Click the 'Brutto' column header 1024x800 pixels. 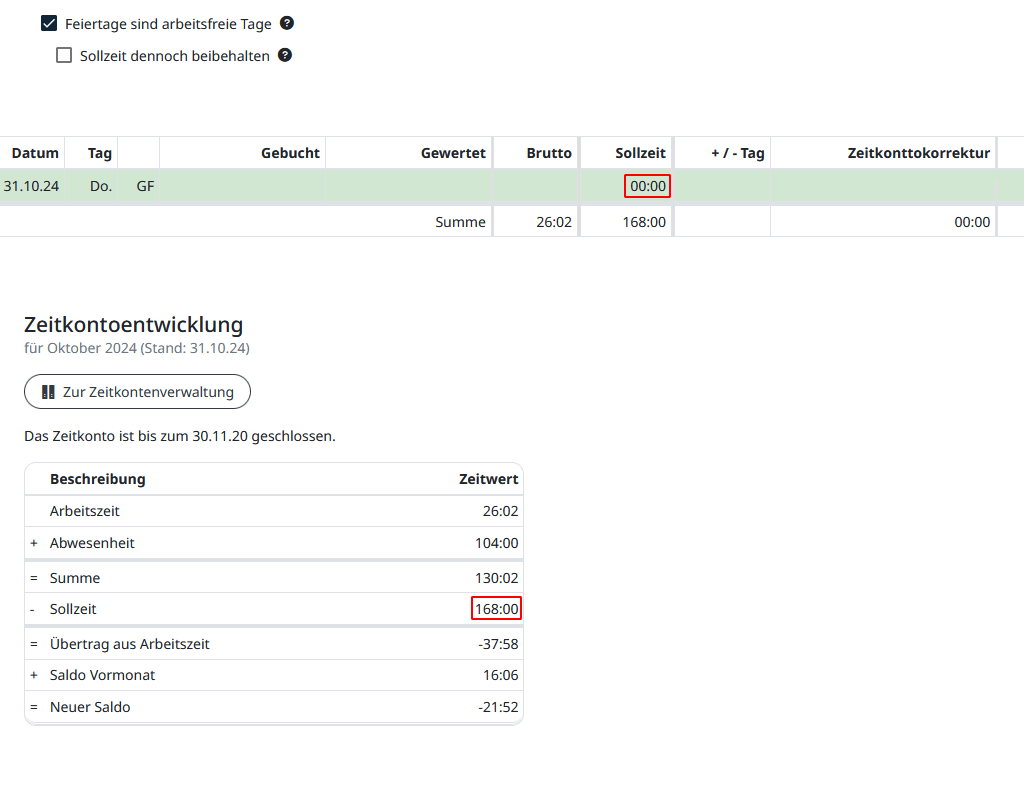click(549, 153)
